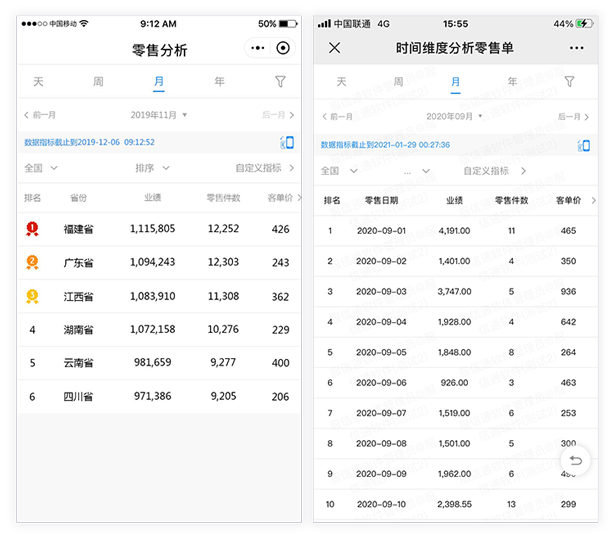
Task: Tap the rank 3 yellow medal for 江西省
Action: 32,296
